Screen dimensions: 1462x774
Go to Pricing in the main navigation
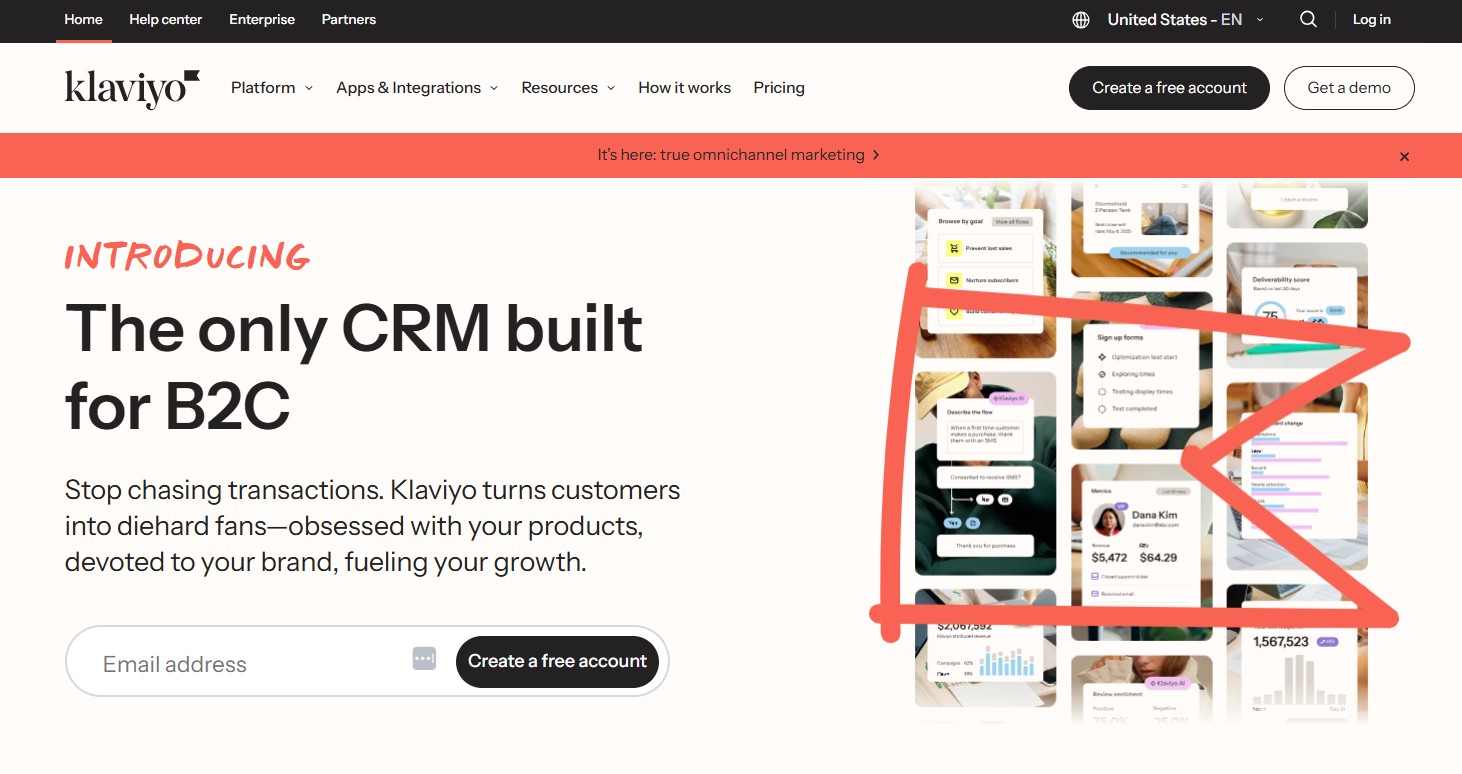point(778,87)
